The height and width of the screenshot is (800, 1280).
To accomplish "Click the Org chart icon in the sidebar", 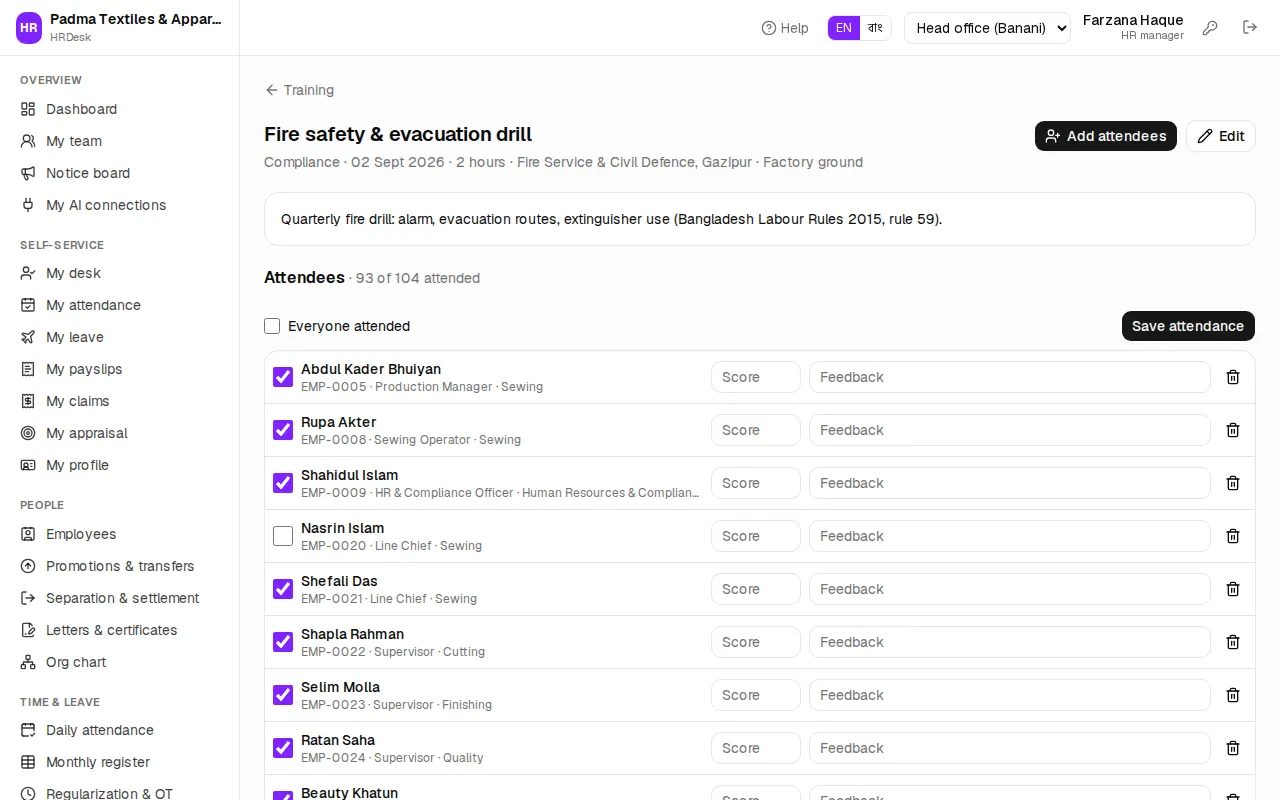I will coord(28,662).
